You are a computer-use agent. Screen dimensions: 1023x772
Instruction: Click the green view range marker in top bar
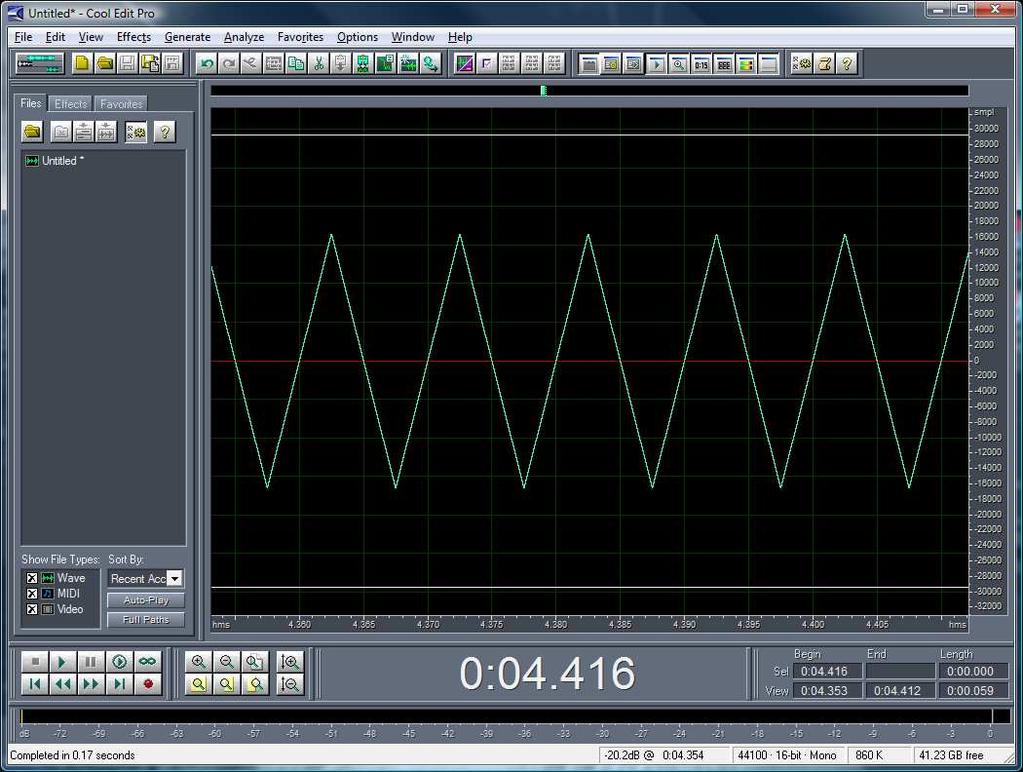tap(543, 91)
